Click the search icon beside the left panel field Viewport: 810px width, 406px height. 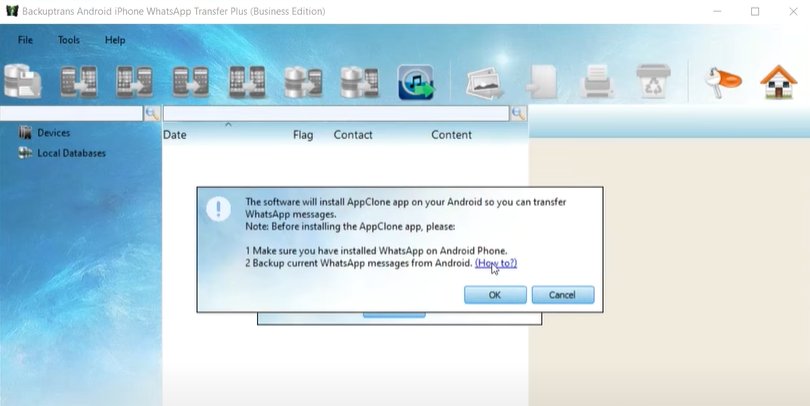pyautogui.click(x=152, y=114)
